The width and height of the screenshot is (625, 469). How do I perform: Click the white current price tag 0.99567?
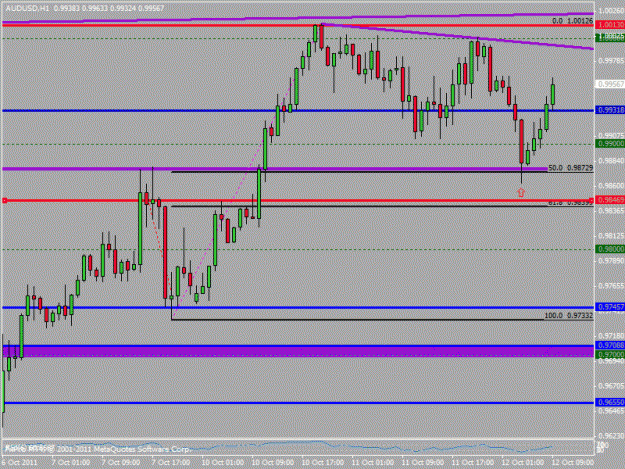click(610, 84)
